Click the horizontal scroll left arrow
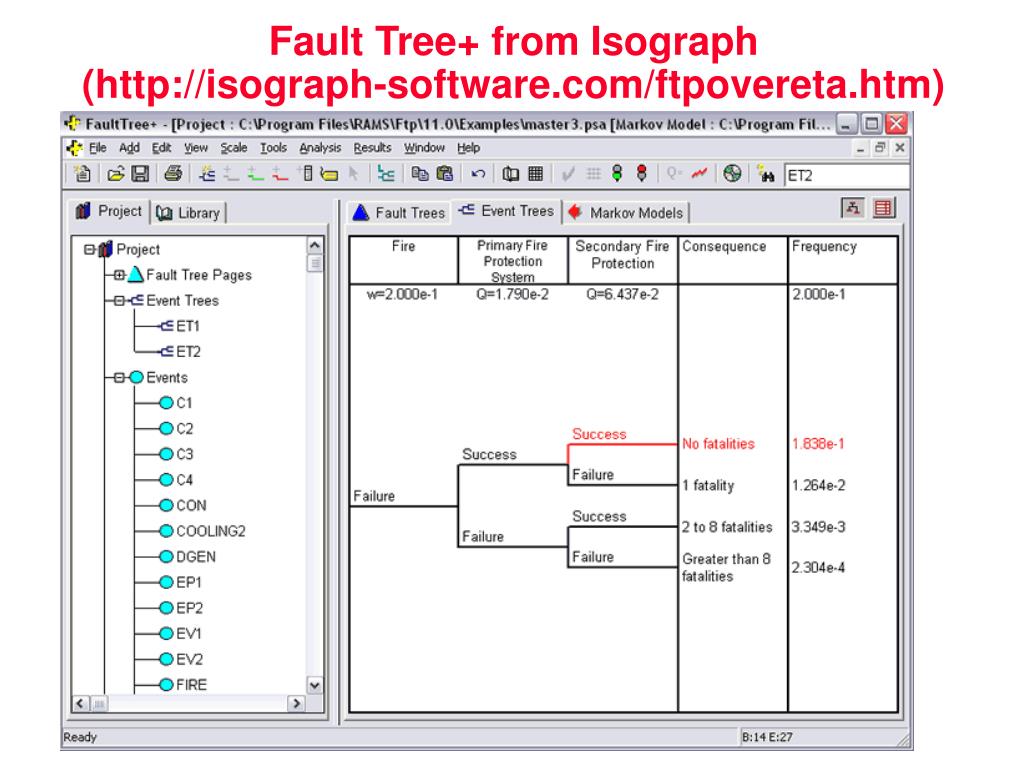The width and height of the screenshot is (1024, 768). click(80, 703)
